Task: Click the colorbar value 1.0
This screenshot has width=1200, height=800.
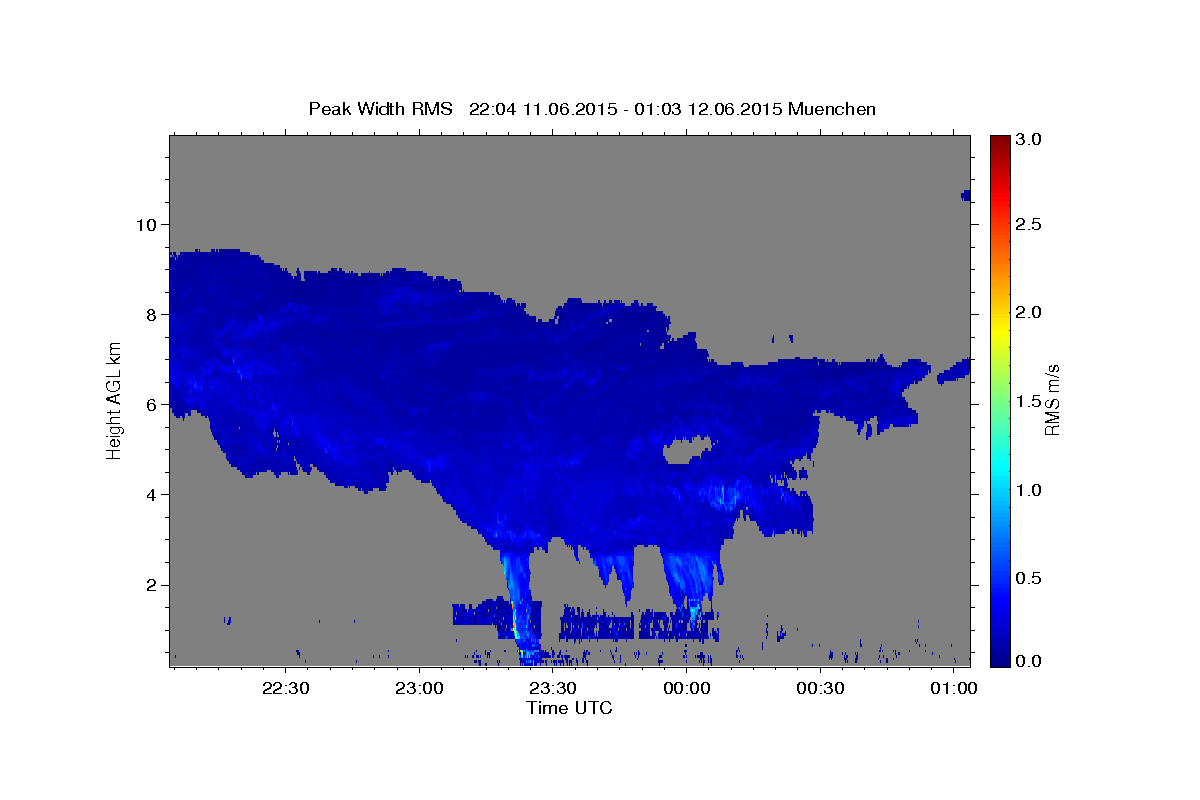Action: (1029, 490)
